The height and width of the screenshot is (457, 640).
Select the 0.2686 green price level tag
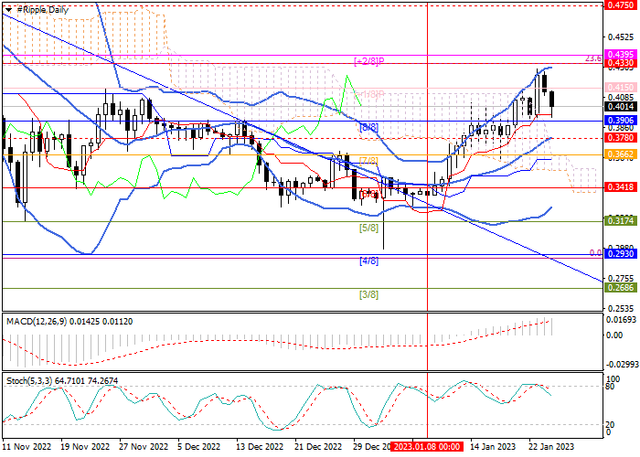click(x=622, y=287)
